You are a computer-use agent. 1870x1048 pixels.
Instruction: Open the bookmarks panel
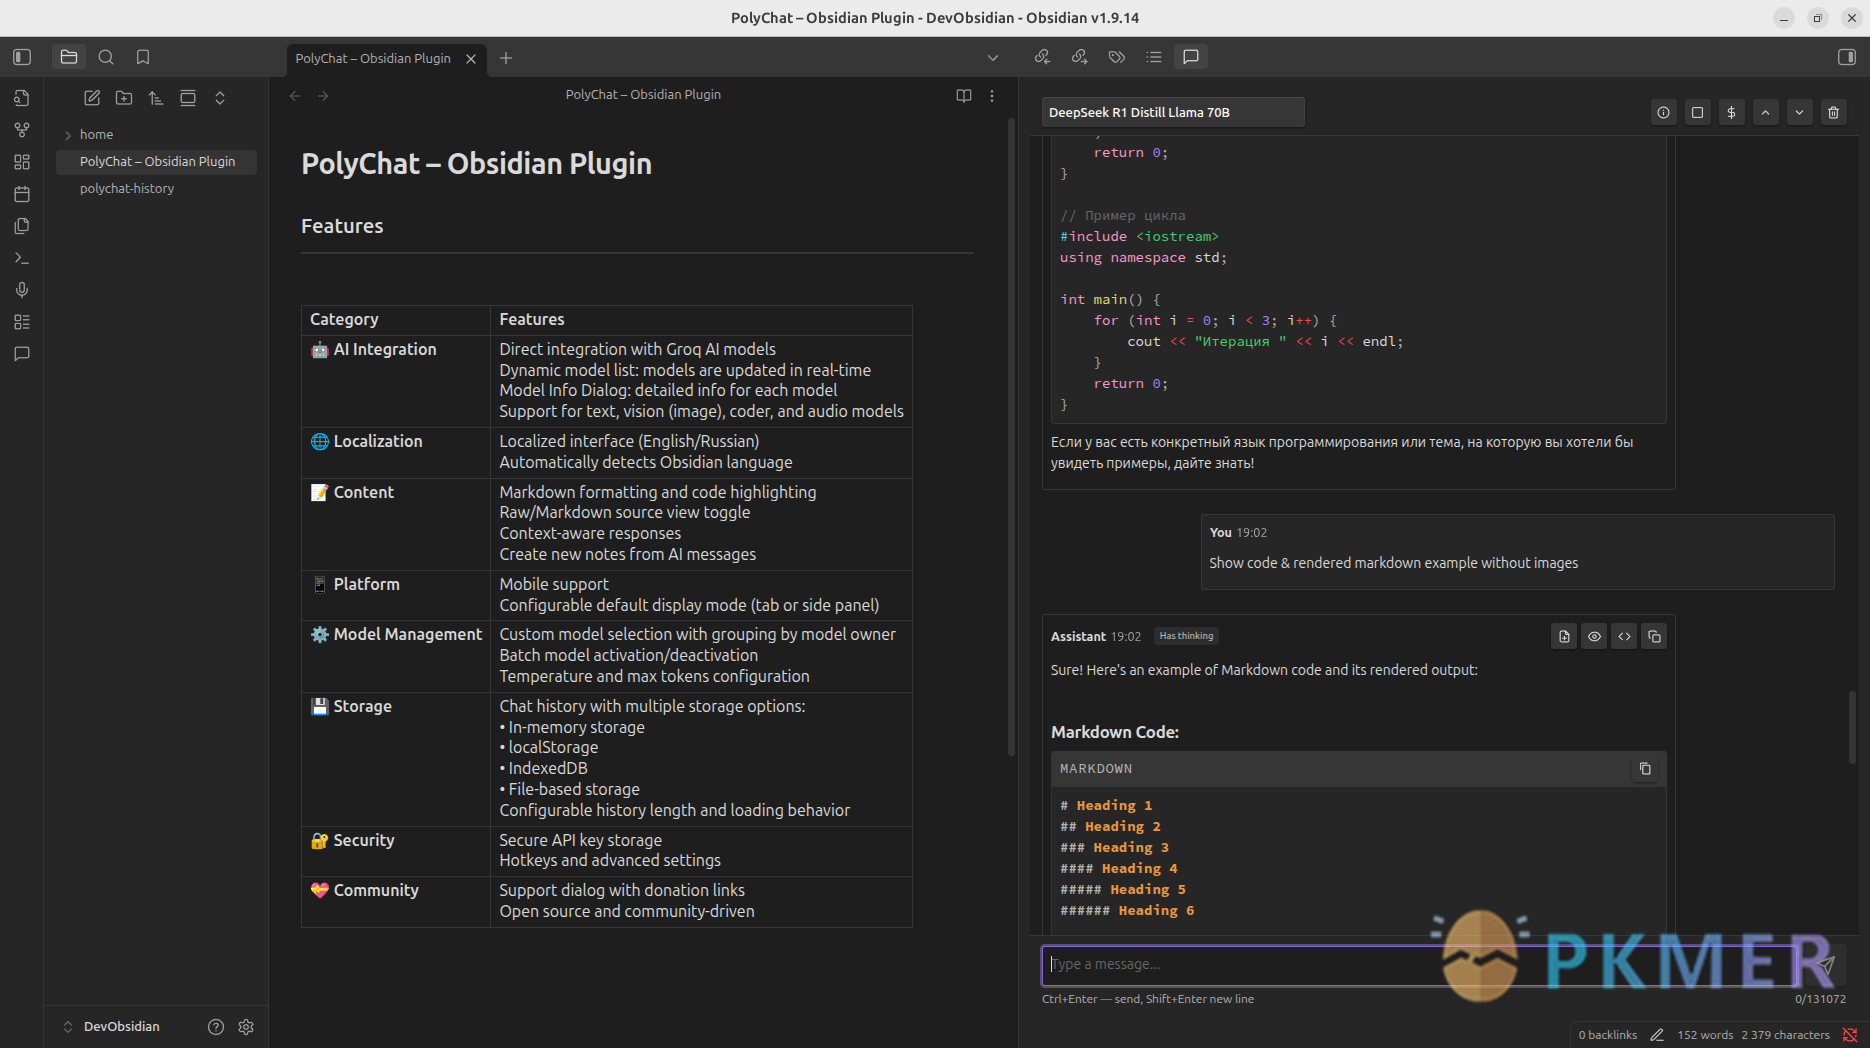point(143,57)
